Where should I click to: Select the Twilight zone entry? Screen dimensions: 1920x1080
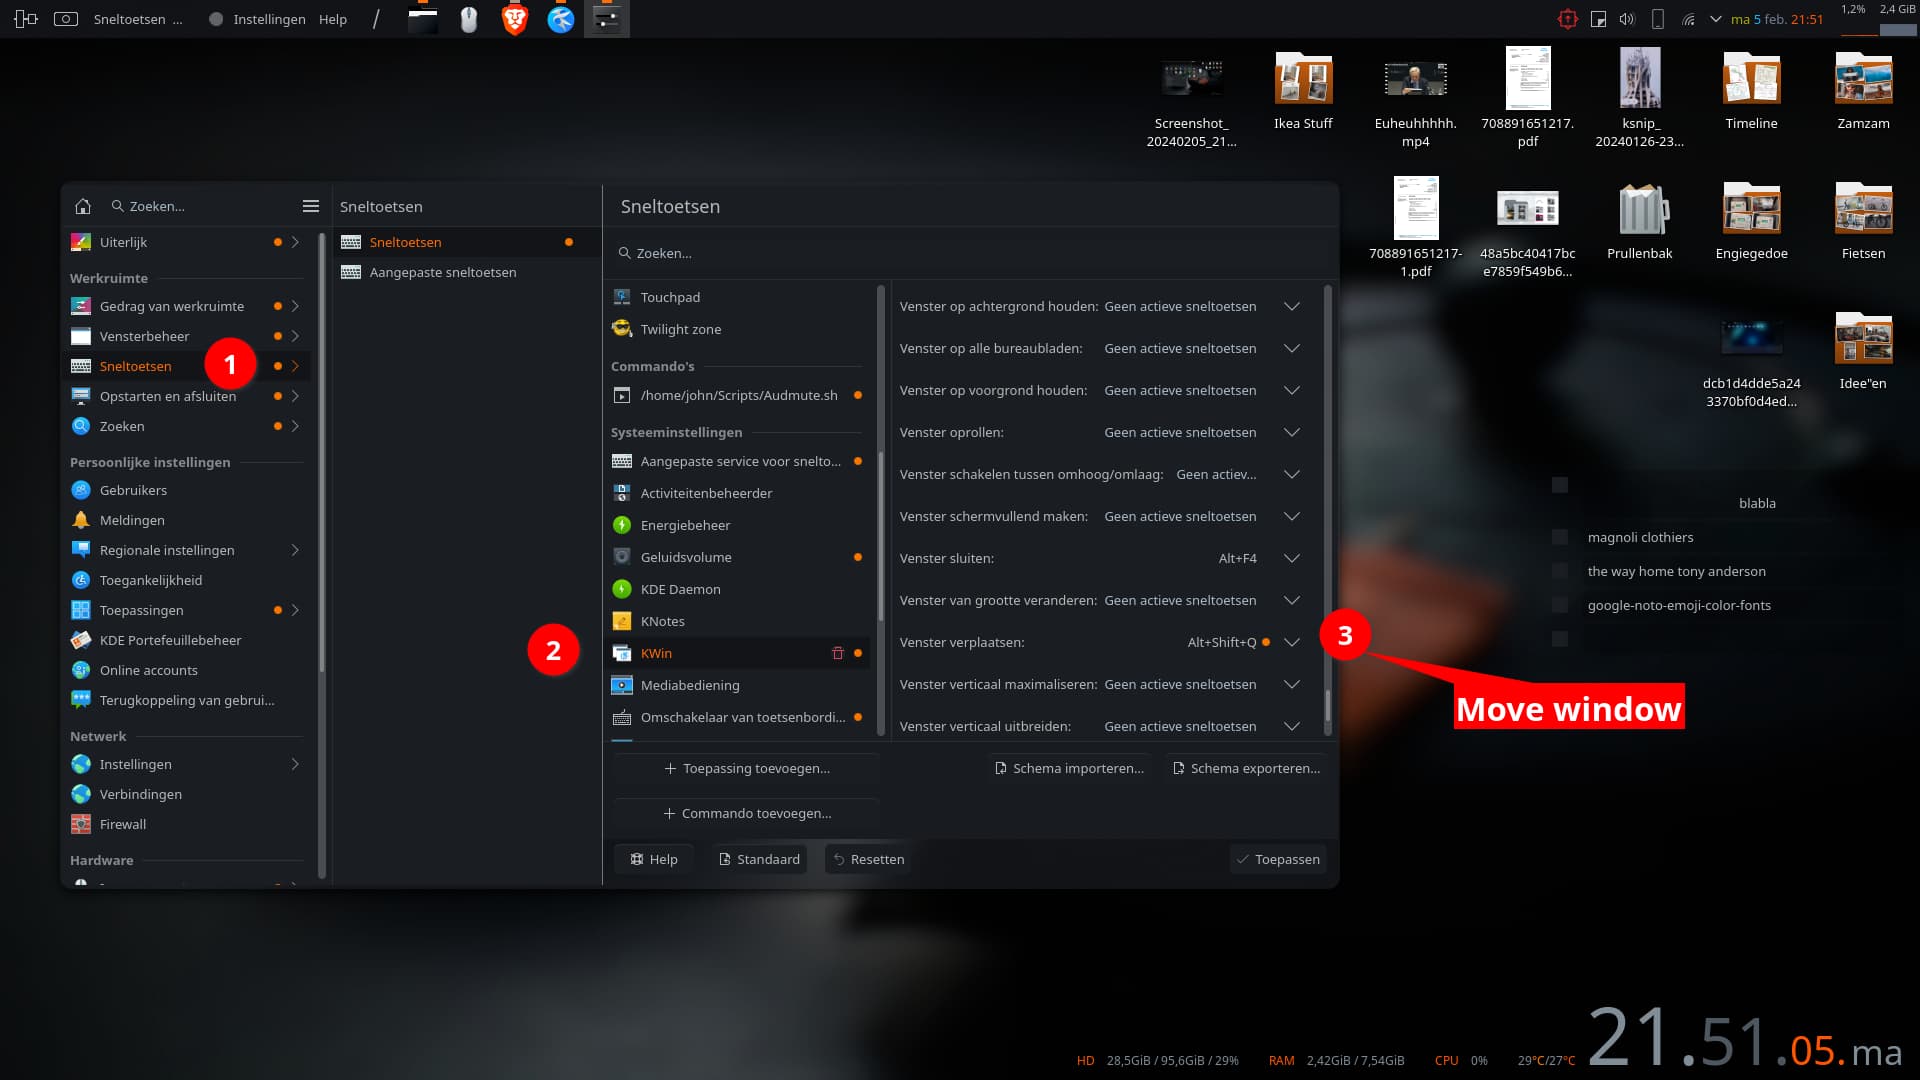point(679,328)
